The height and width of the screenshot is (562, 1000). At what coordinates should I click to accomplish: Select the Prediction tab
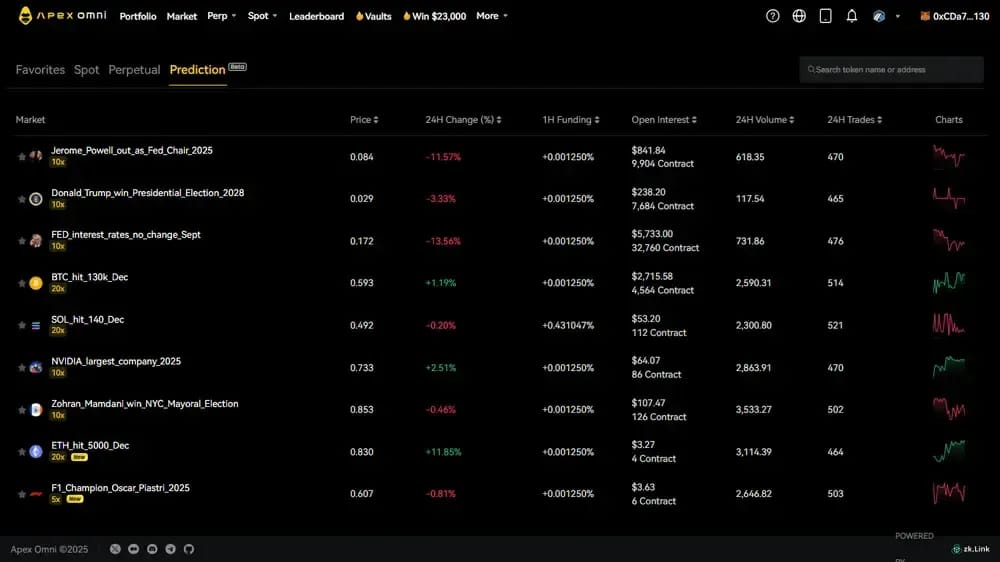click(x=198, y=70)
